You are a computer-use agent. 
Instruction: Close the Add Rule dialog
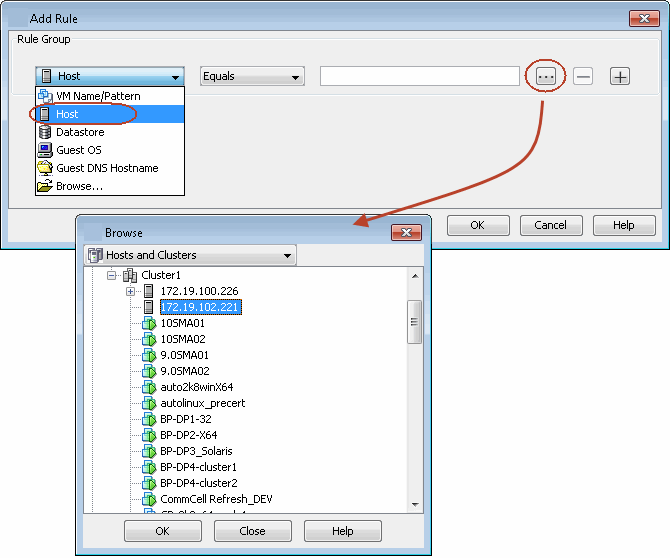coord(644,18)
